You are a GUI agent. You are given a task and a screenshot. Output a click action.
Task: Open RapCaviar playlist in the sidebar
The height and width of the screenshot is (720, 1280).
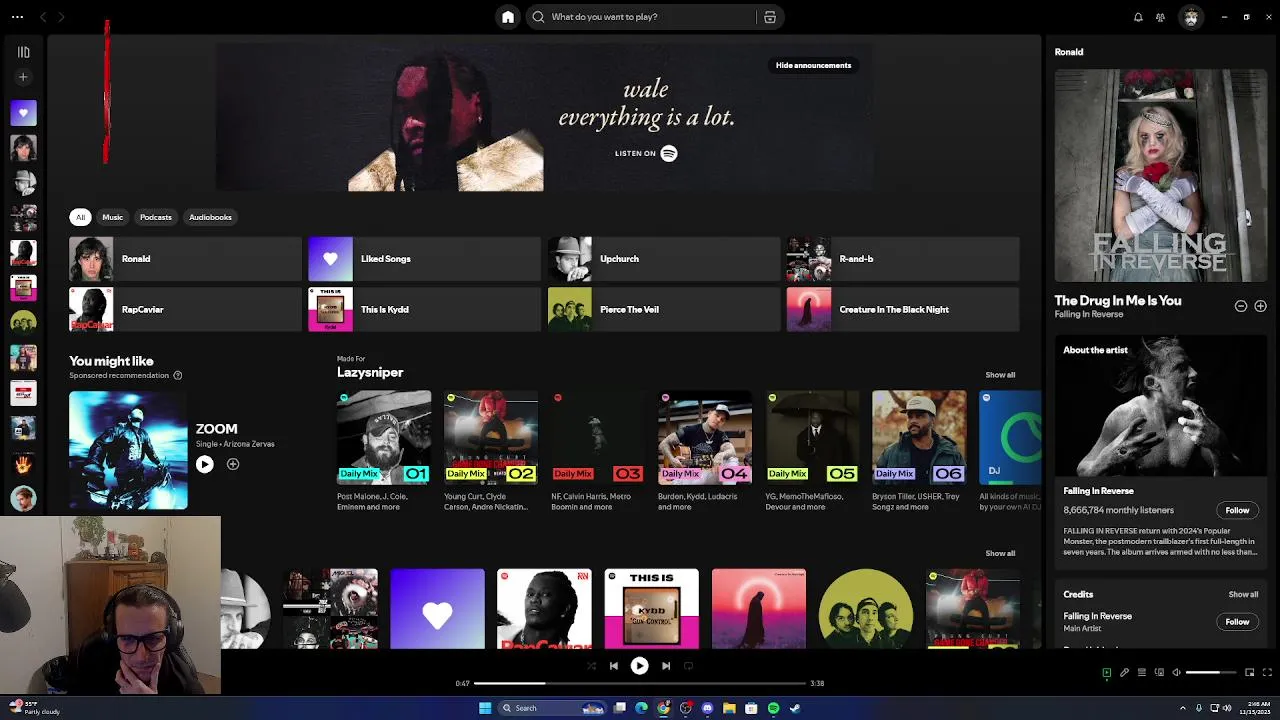[x=23, y=253]
